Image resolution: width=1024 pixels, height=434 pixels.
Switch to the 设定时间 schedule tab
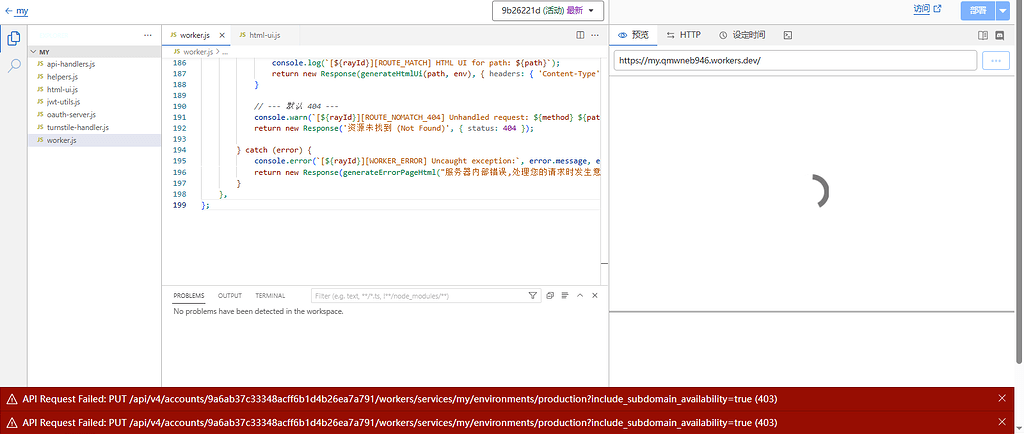click(742, 35)
